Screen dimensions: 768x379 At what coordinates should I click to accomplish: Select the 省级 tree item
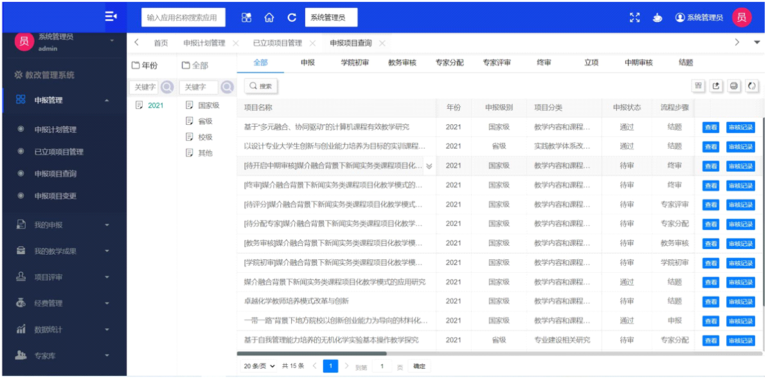(x=205, y=121)
